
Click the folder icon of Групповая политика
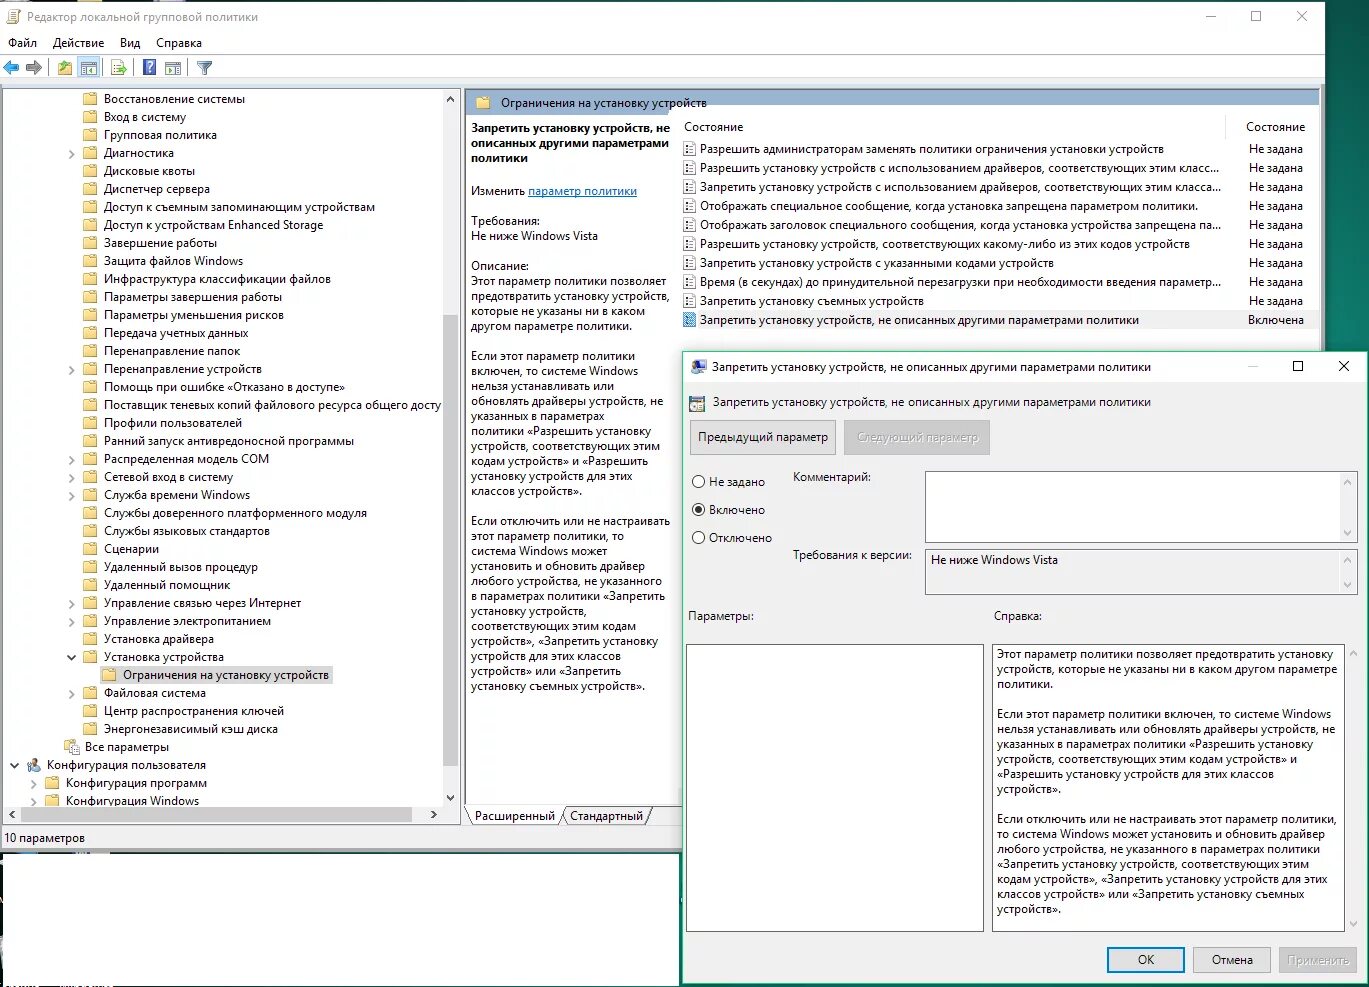90,135
